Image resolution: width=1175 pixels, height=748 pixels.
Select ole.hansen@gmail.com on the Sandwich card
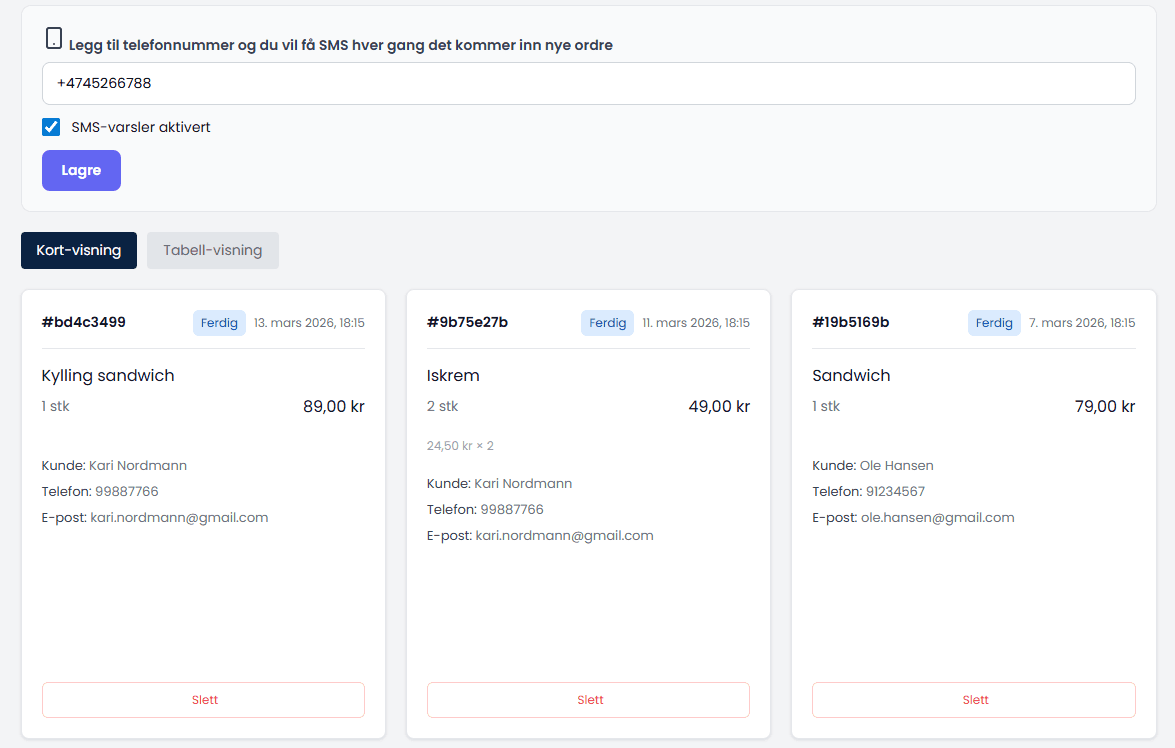[x=938, y=517]
